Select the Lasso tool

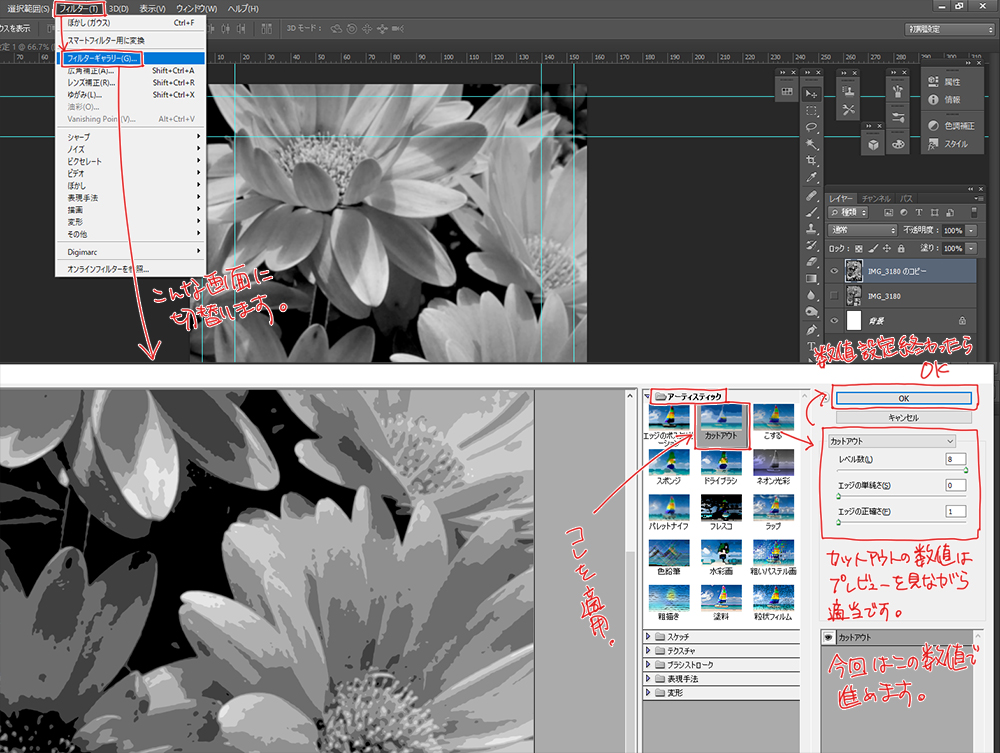point(811,127)
